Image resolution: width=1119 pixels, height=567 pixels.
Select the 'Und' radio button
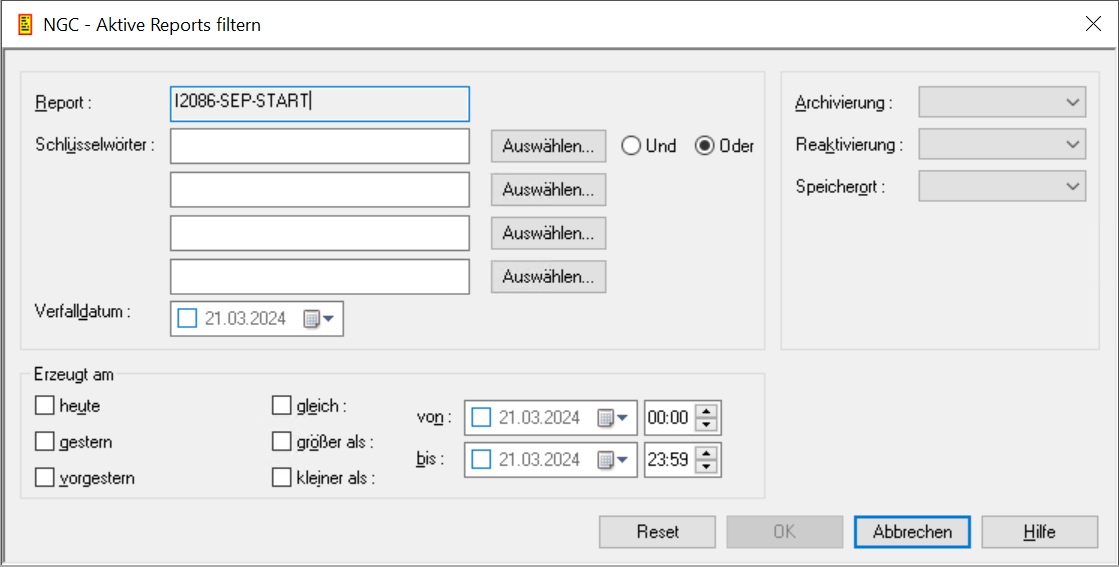[x=631, y=146]
